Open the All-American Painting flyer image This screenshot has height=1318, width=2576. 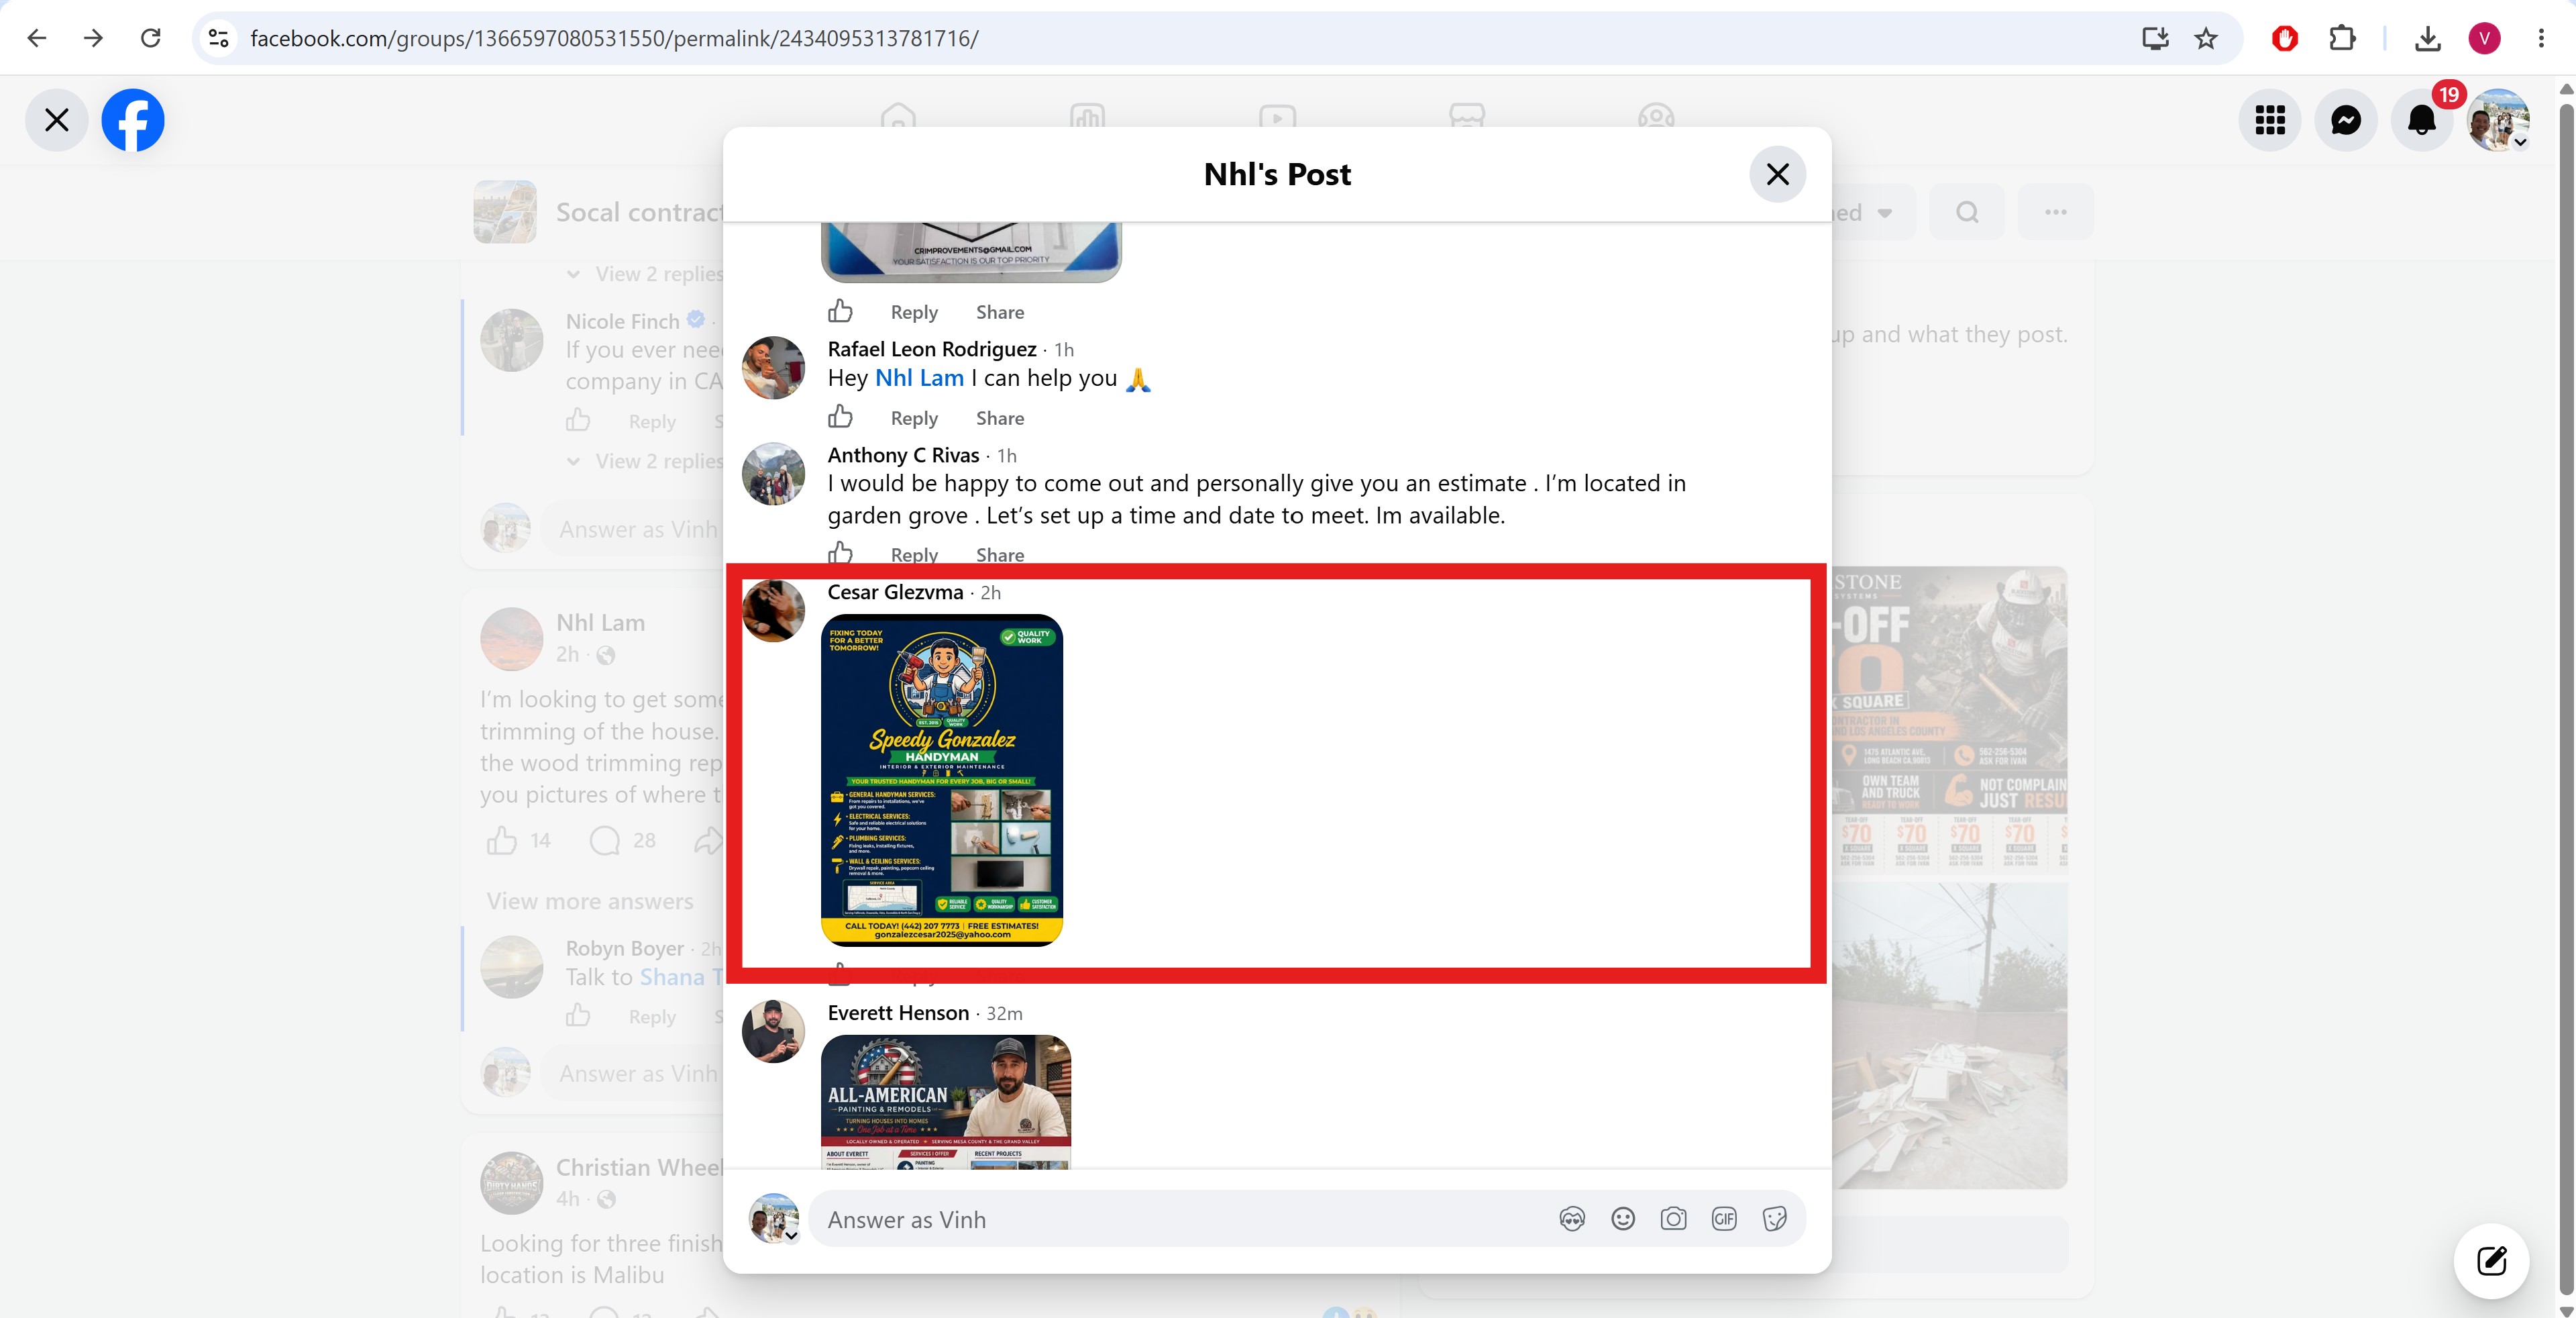tap(946, 1101)
